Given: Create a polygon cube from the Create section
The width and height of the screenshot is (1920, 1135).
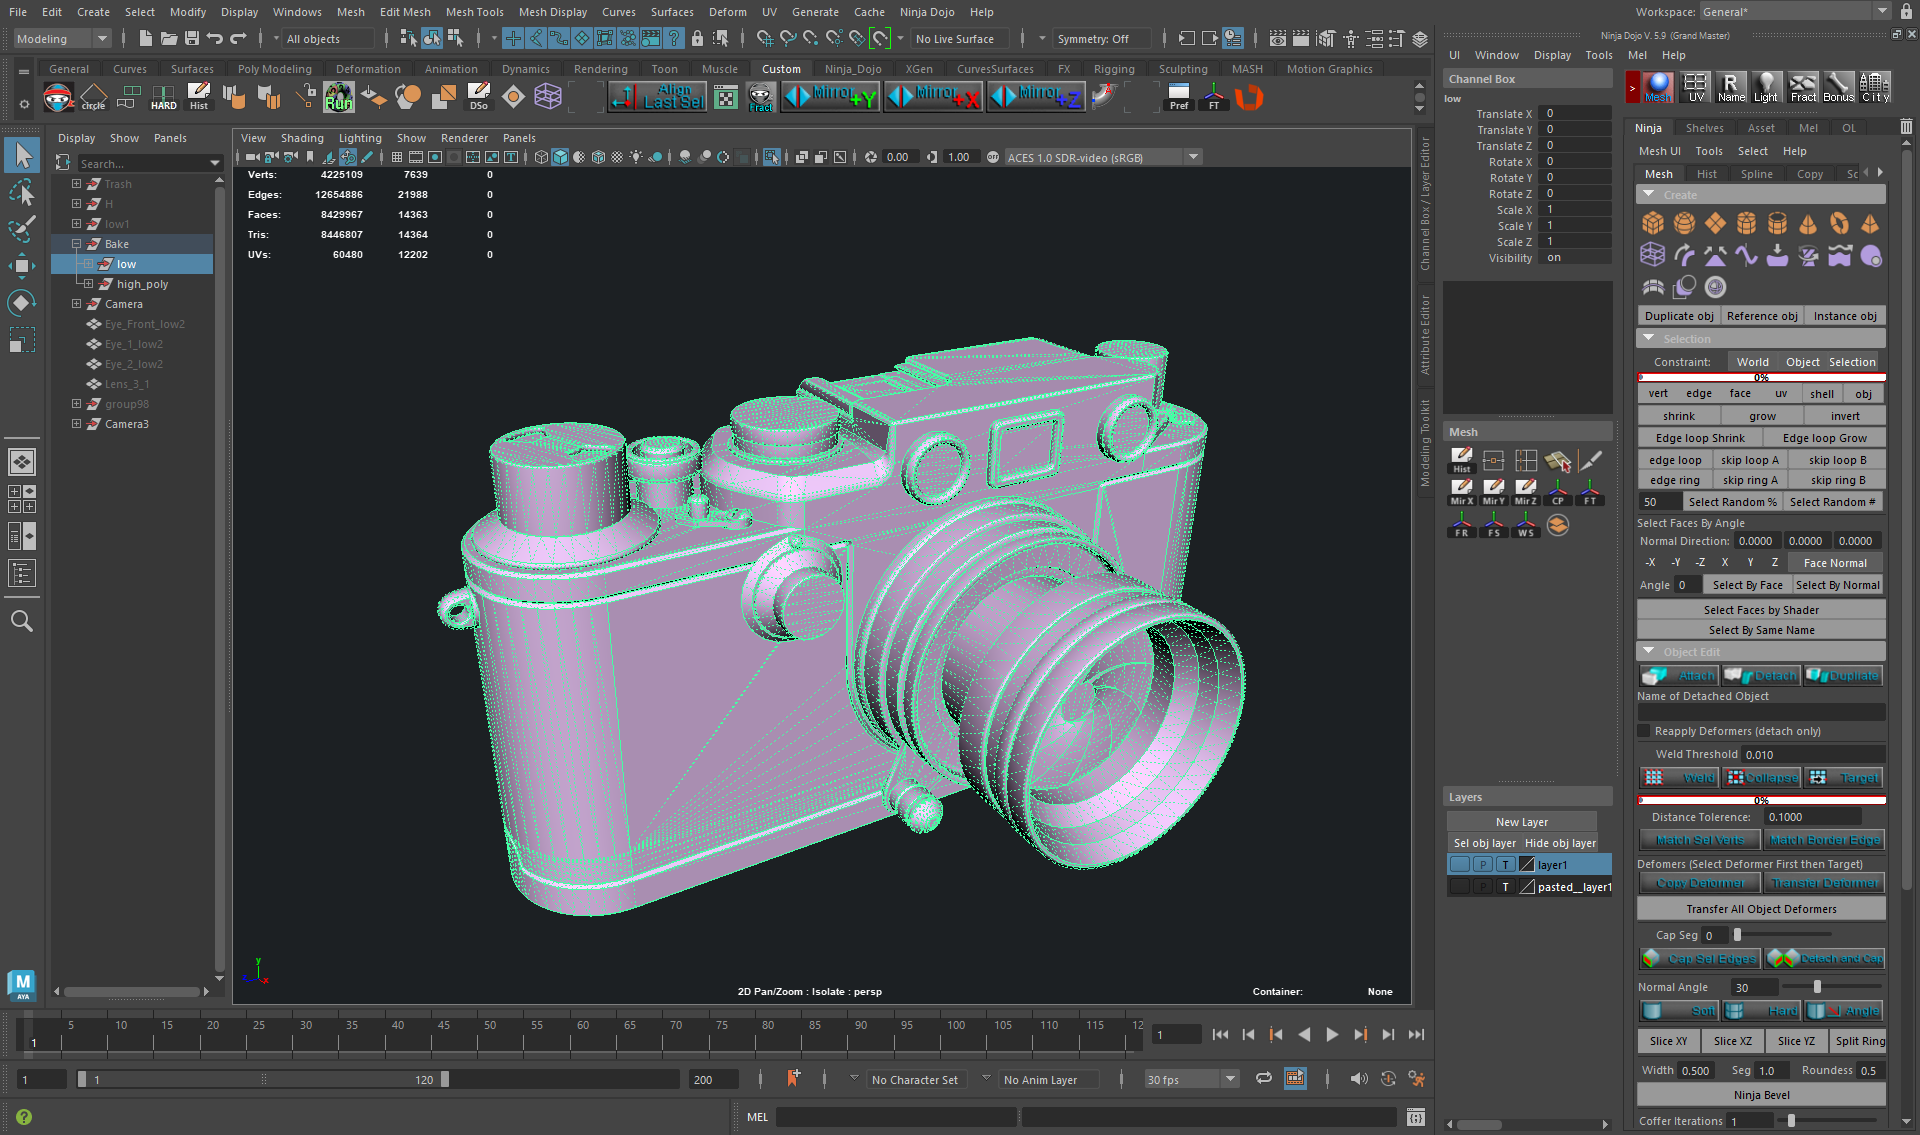Looking at the screenshot, I should 1652,224.
